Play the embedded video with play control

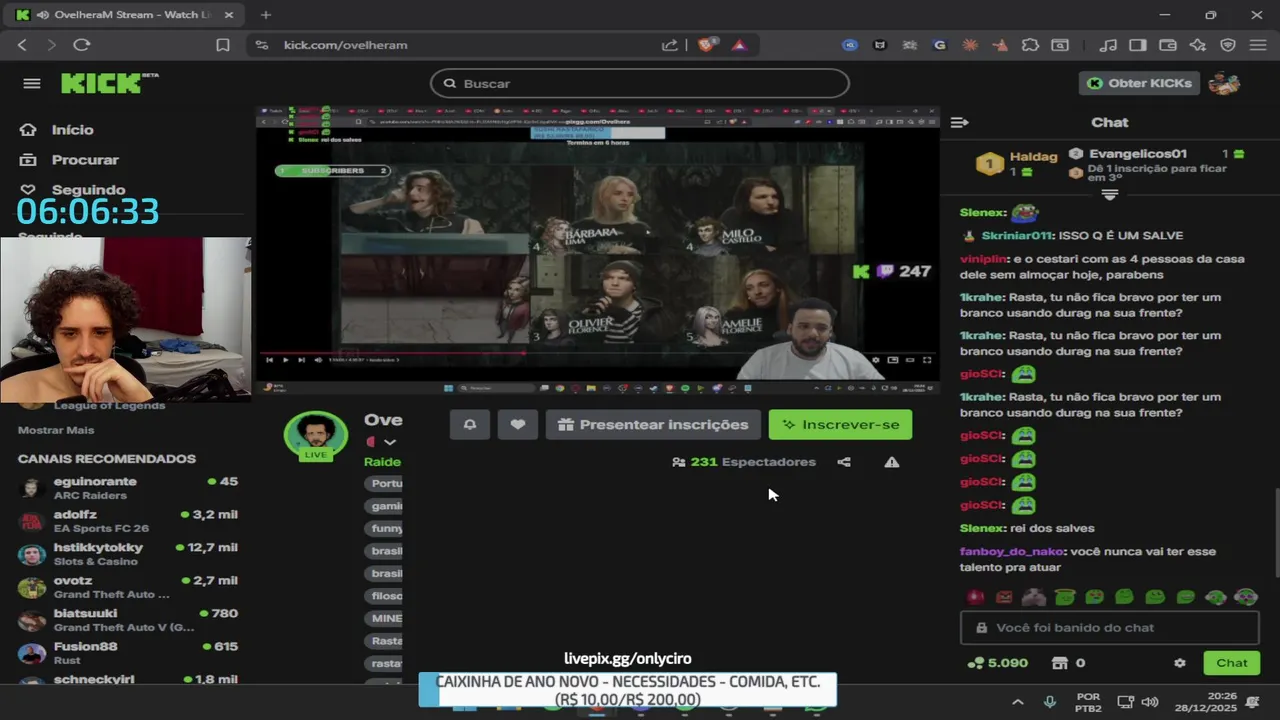[285, 360]
